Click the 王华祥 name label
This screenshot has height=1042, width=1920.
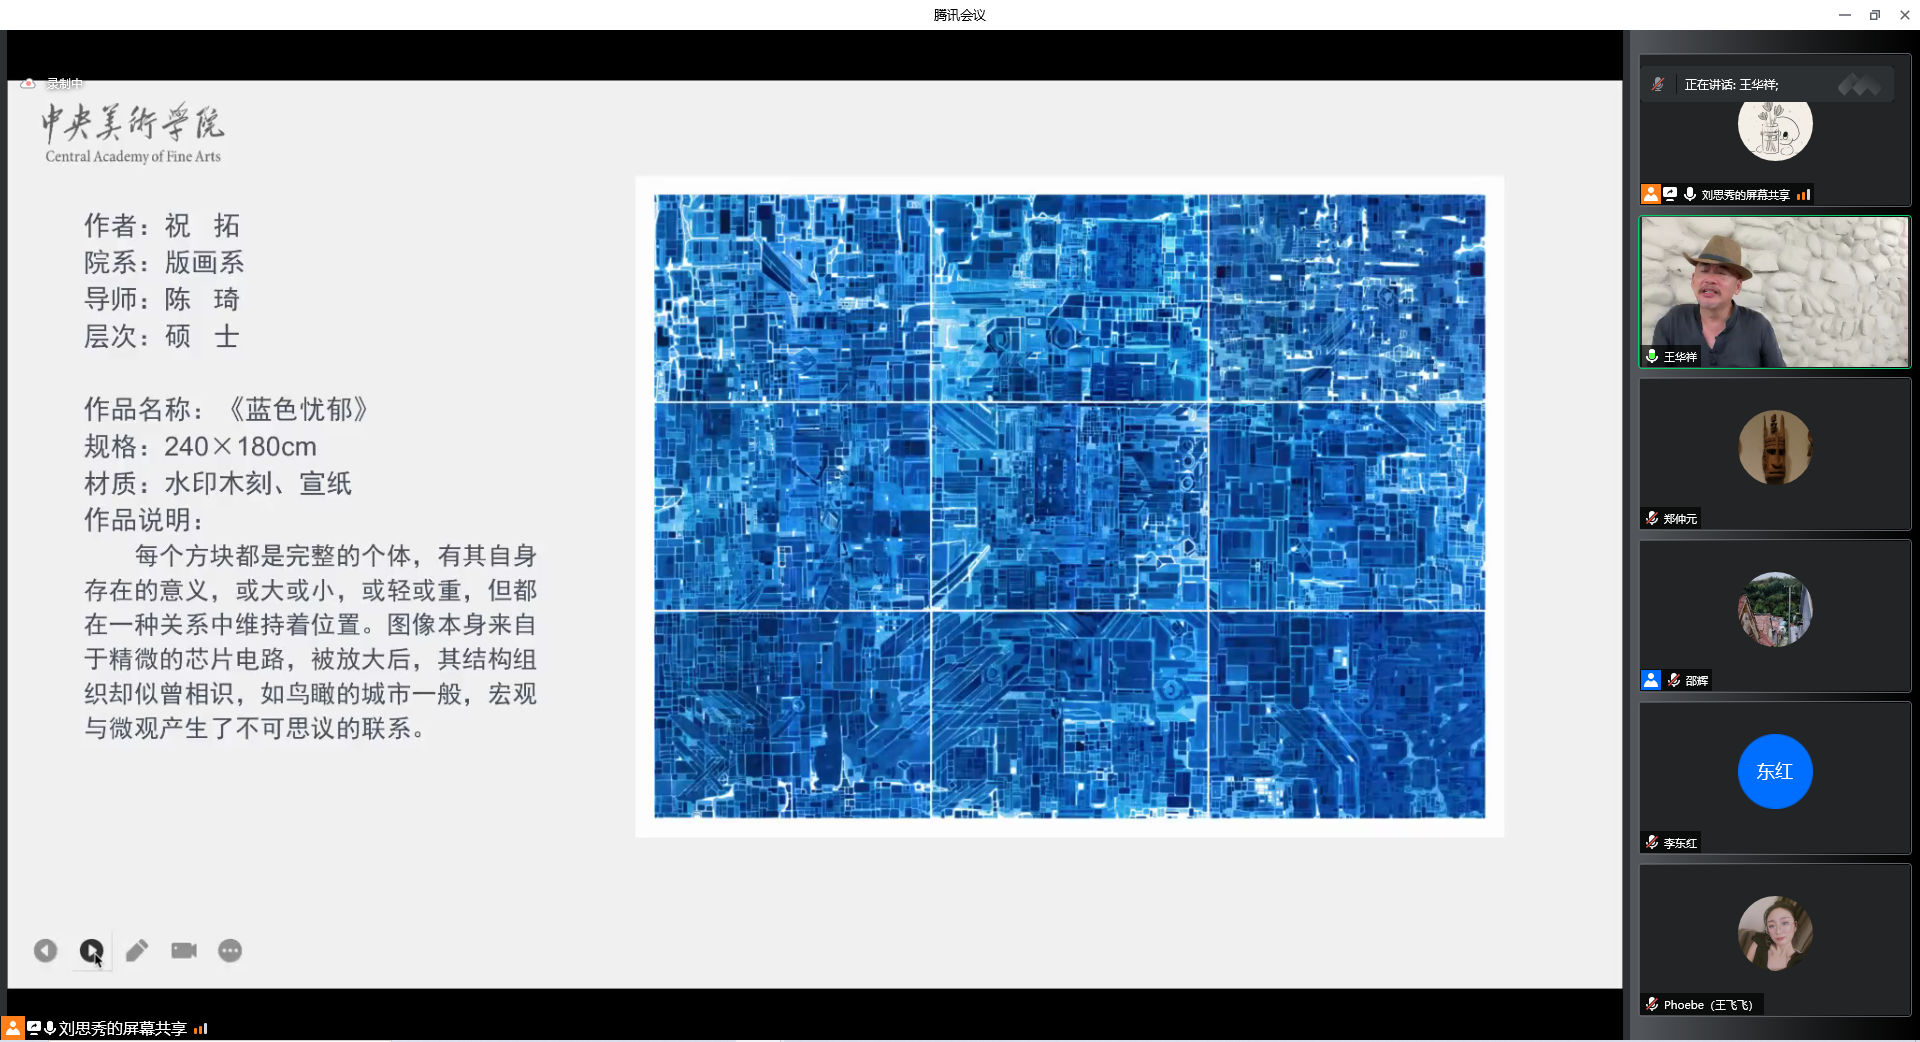[x=1680, y=357]
